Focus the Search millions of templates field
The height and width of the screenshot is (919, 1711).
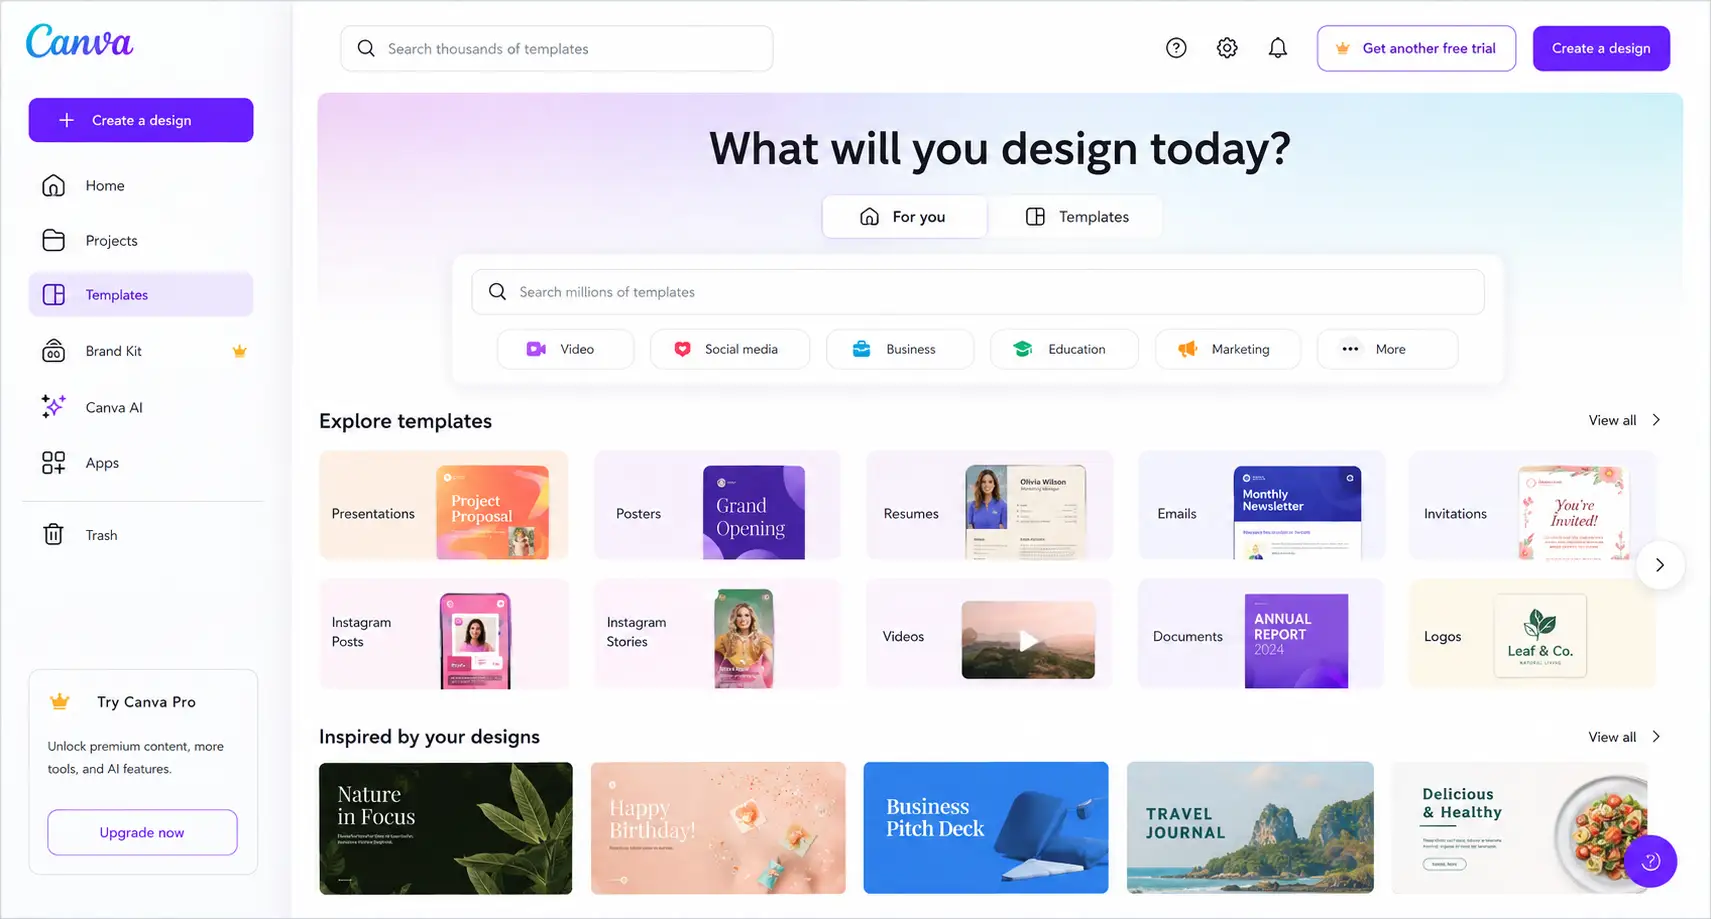pos(978,292)
